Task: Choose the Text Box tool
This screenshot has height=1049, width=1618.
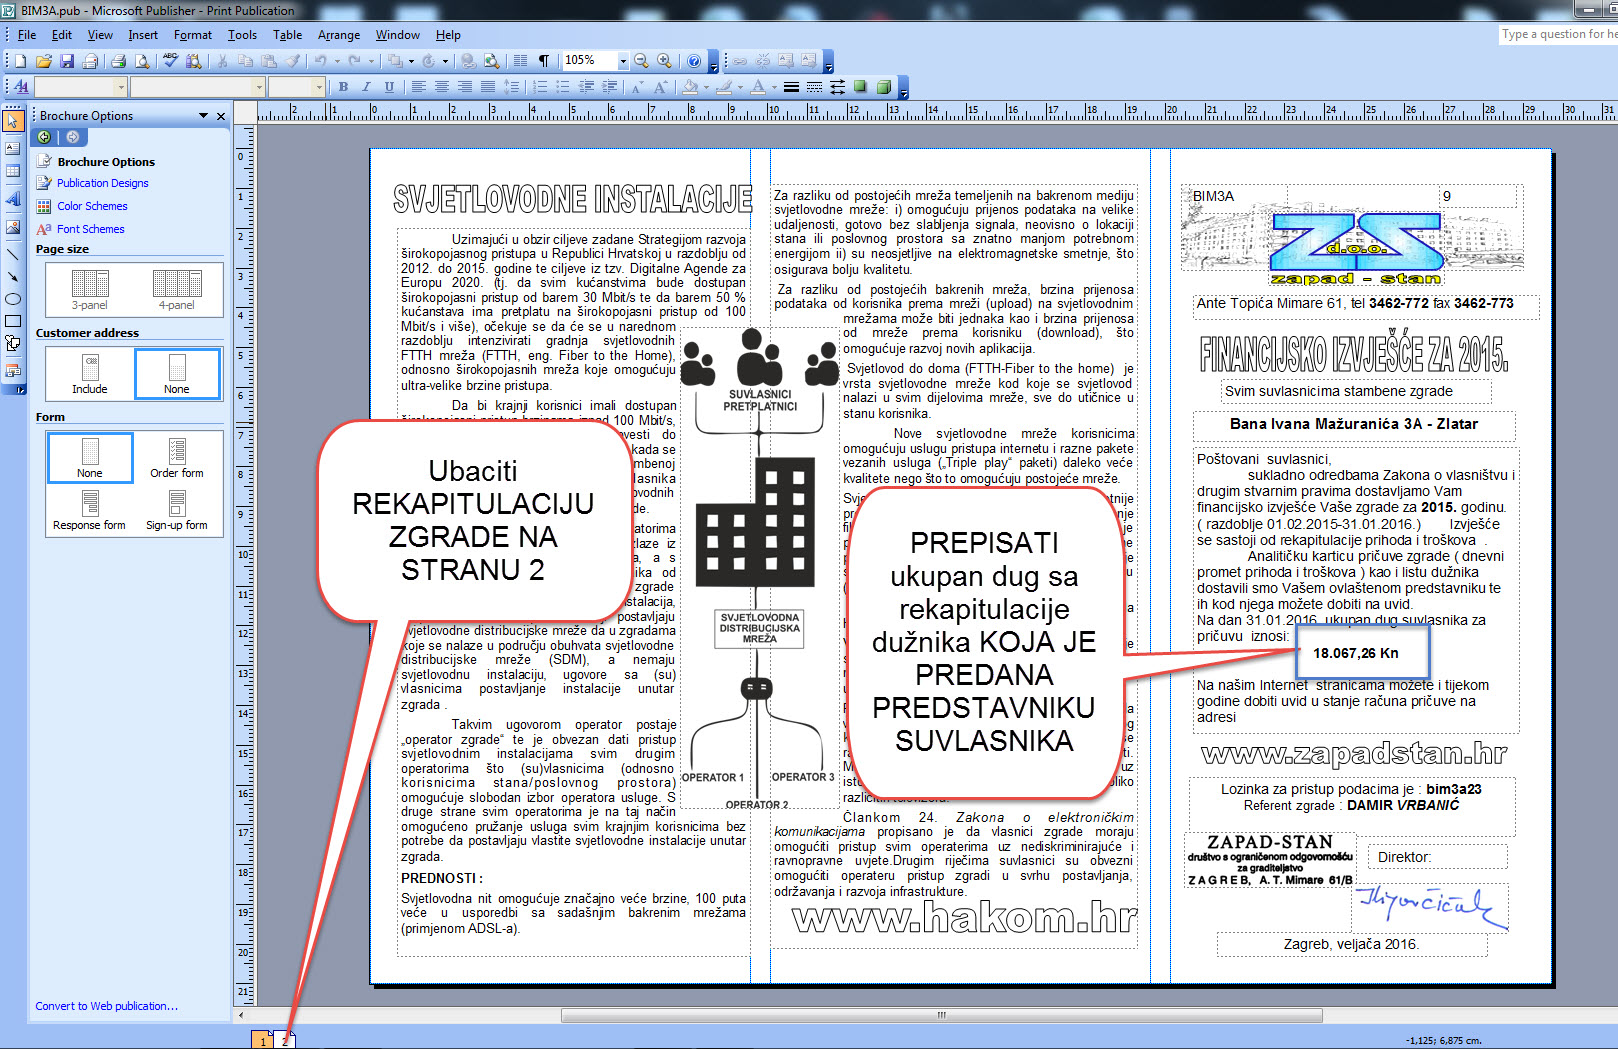Action: [x=12, y=148]
